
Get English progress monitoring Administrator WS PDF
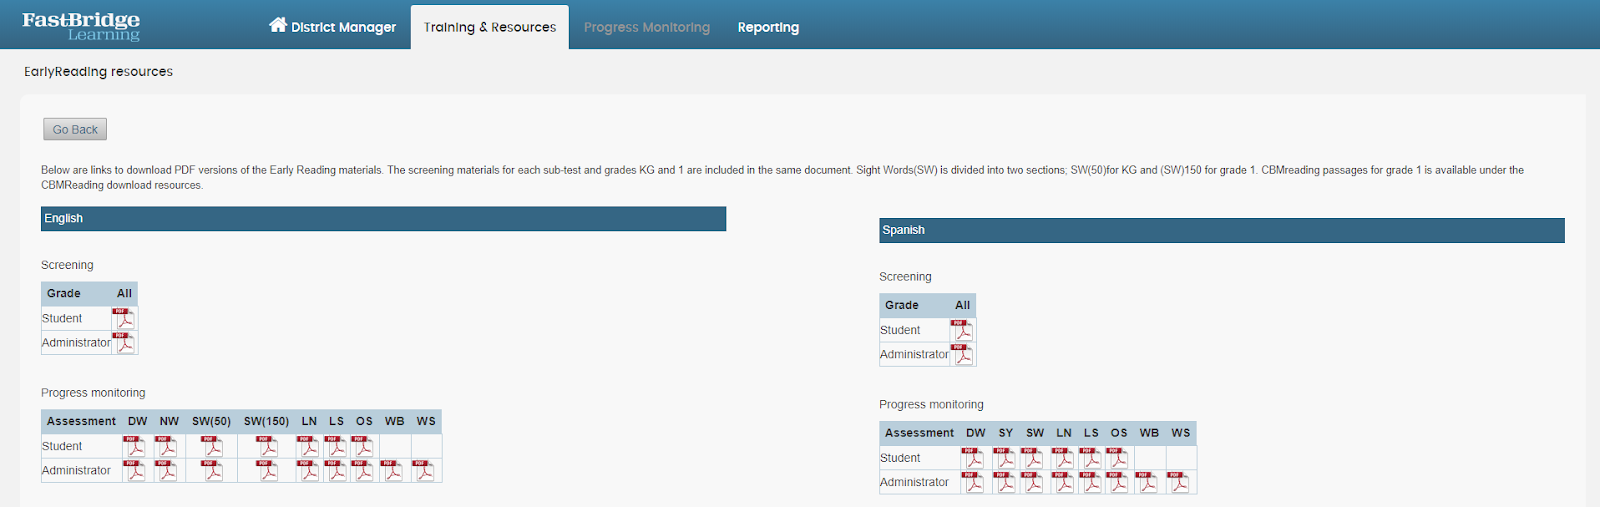(423, 470)
